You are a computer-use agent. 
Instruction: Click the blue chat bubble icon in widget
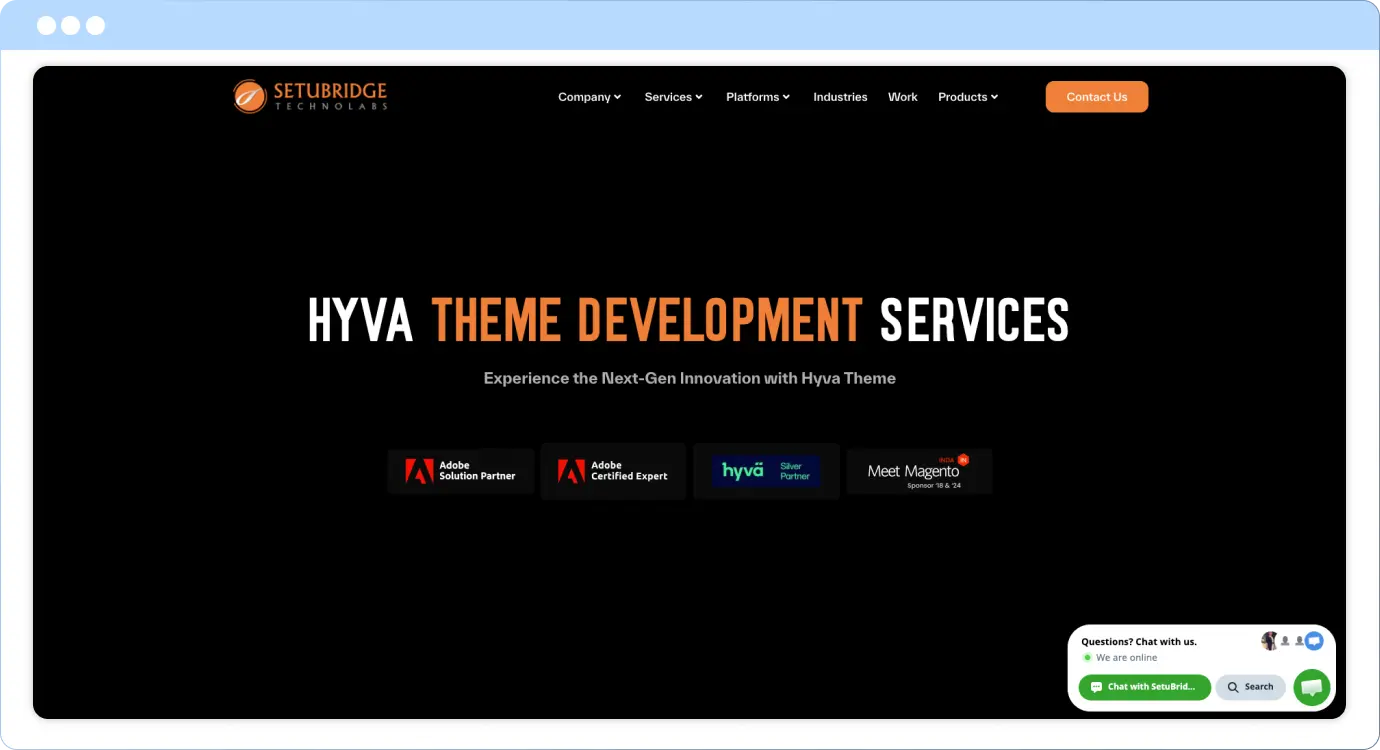(1314, 641)
